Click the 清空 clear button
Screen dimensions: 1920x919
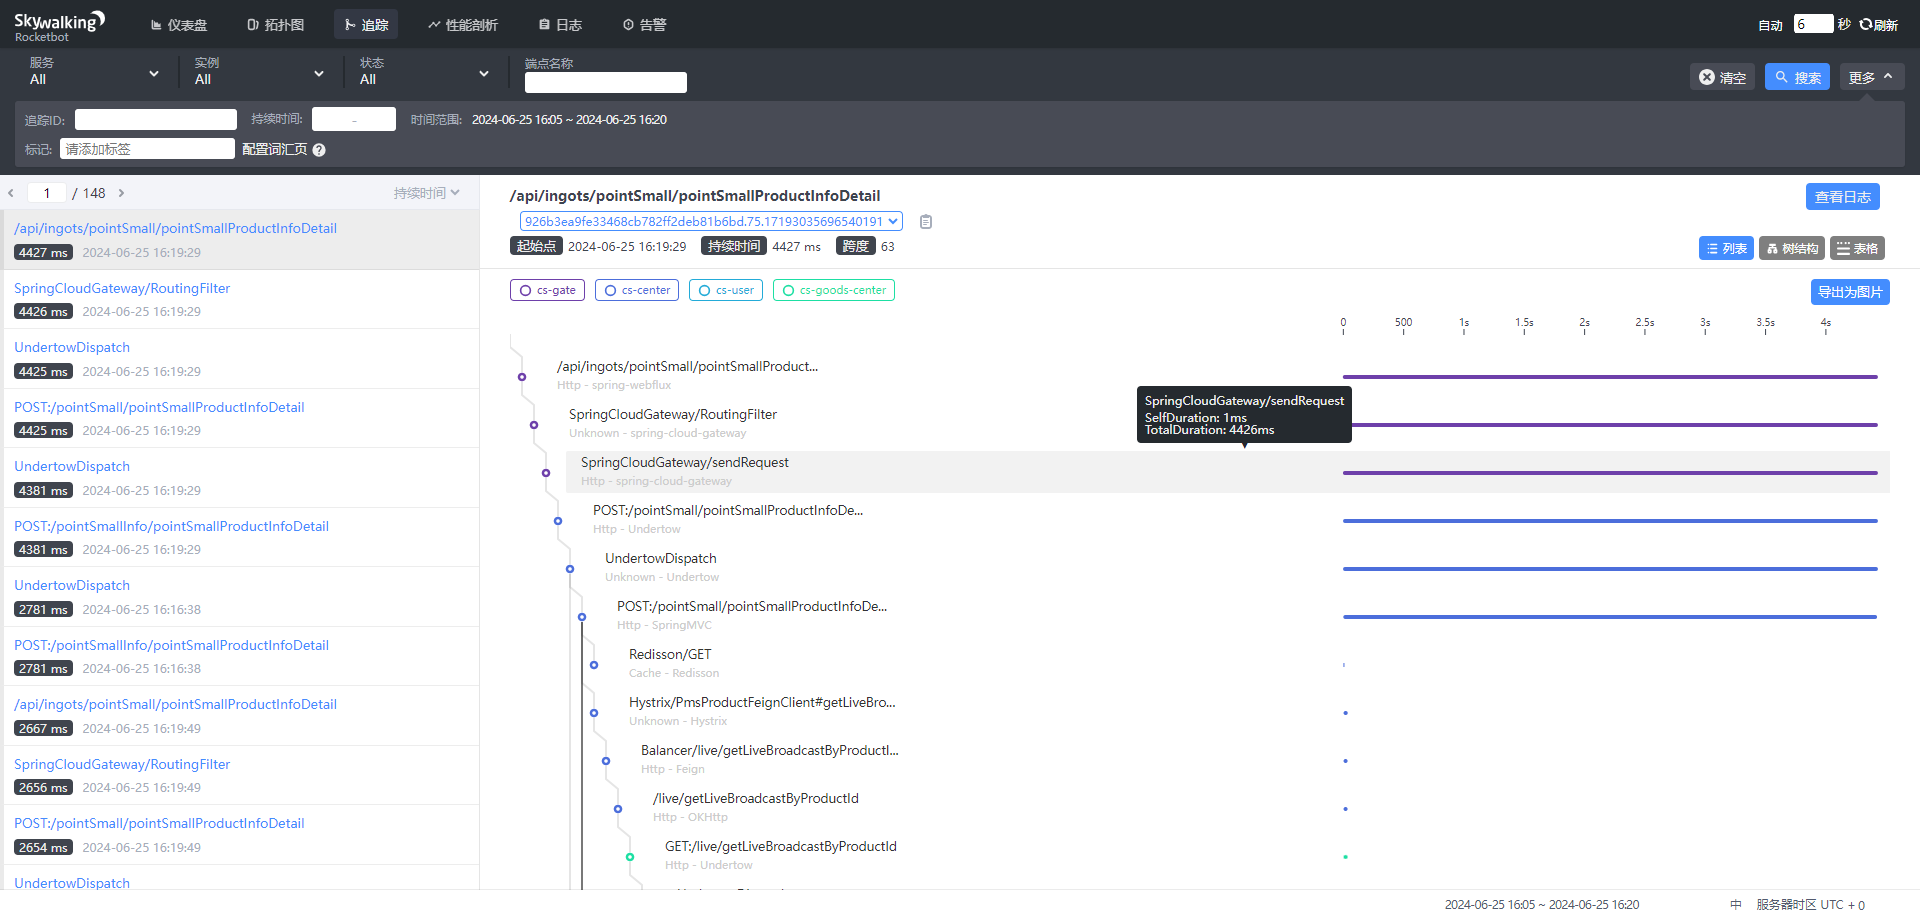click(1722, 77)
